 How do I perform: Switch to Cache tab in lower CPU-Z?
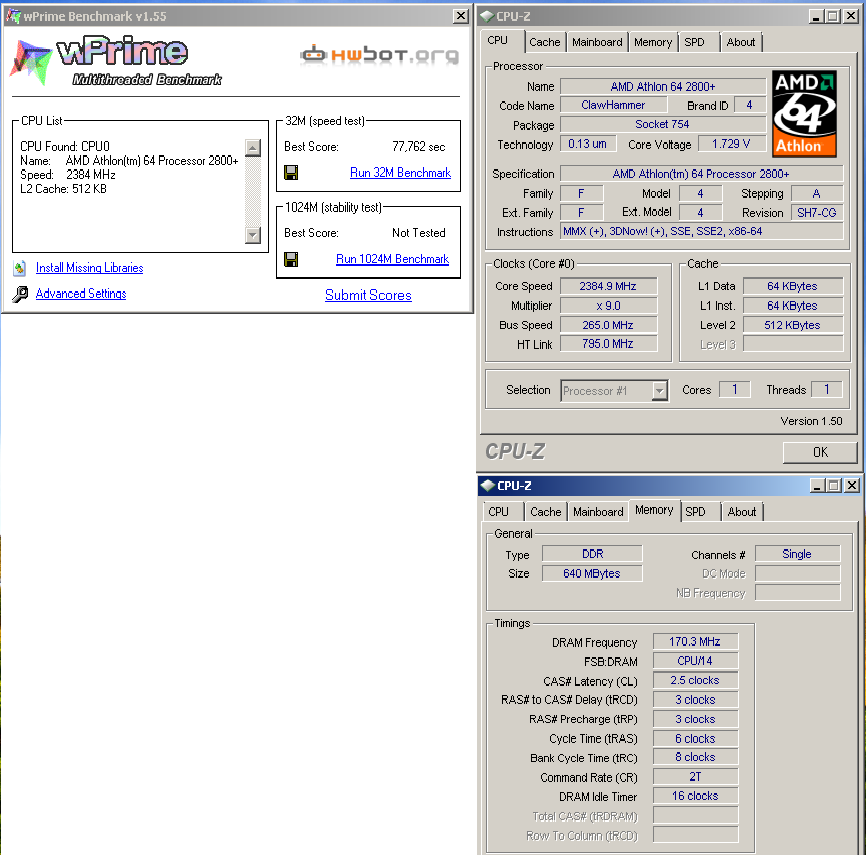tap(546, 512)
